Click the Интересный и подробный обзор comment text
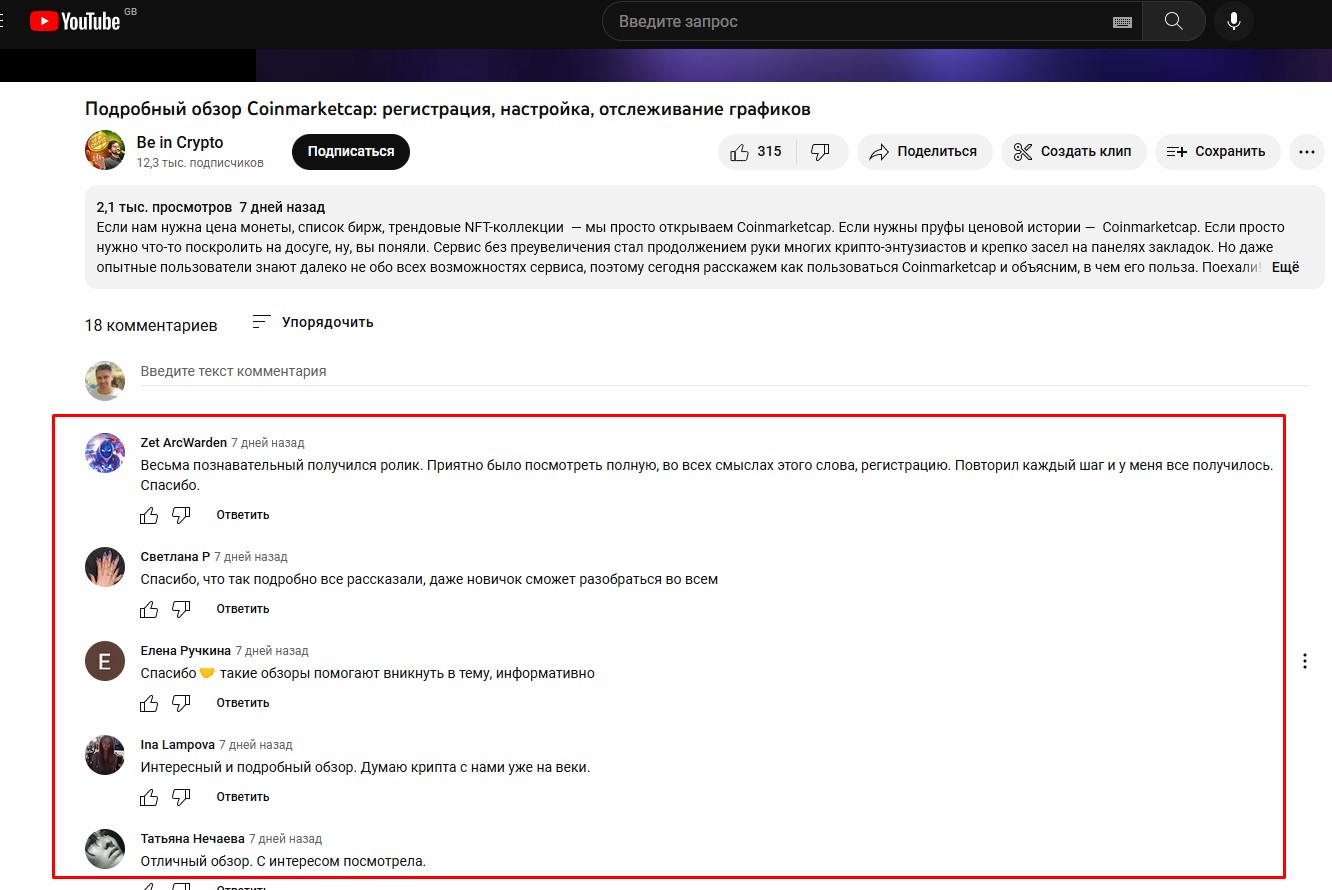This screenshot has width=1332, height=890. (x=365, y=767)
